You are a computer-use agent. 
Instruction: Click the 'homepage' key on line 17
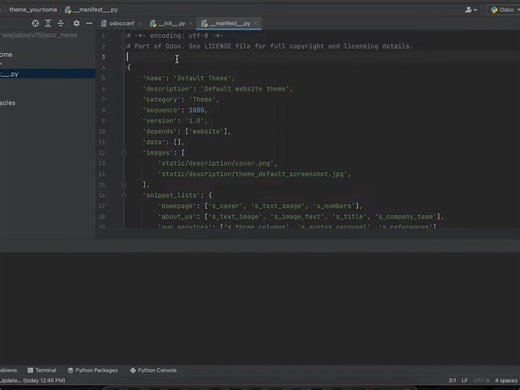pyautogui.click(x=177, y=206)
